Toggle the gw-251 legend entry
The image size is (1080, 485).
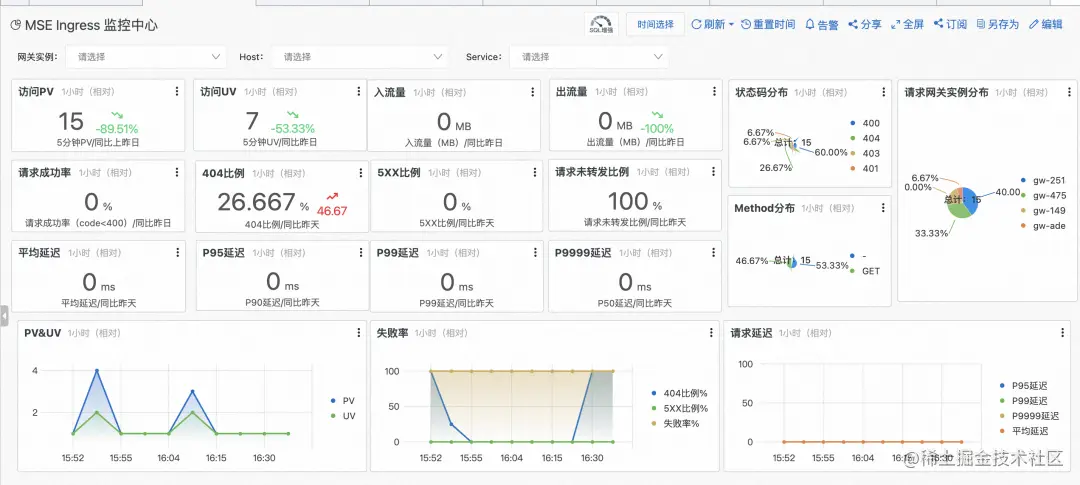click(1043, 180)
